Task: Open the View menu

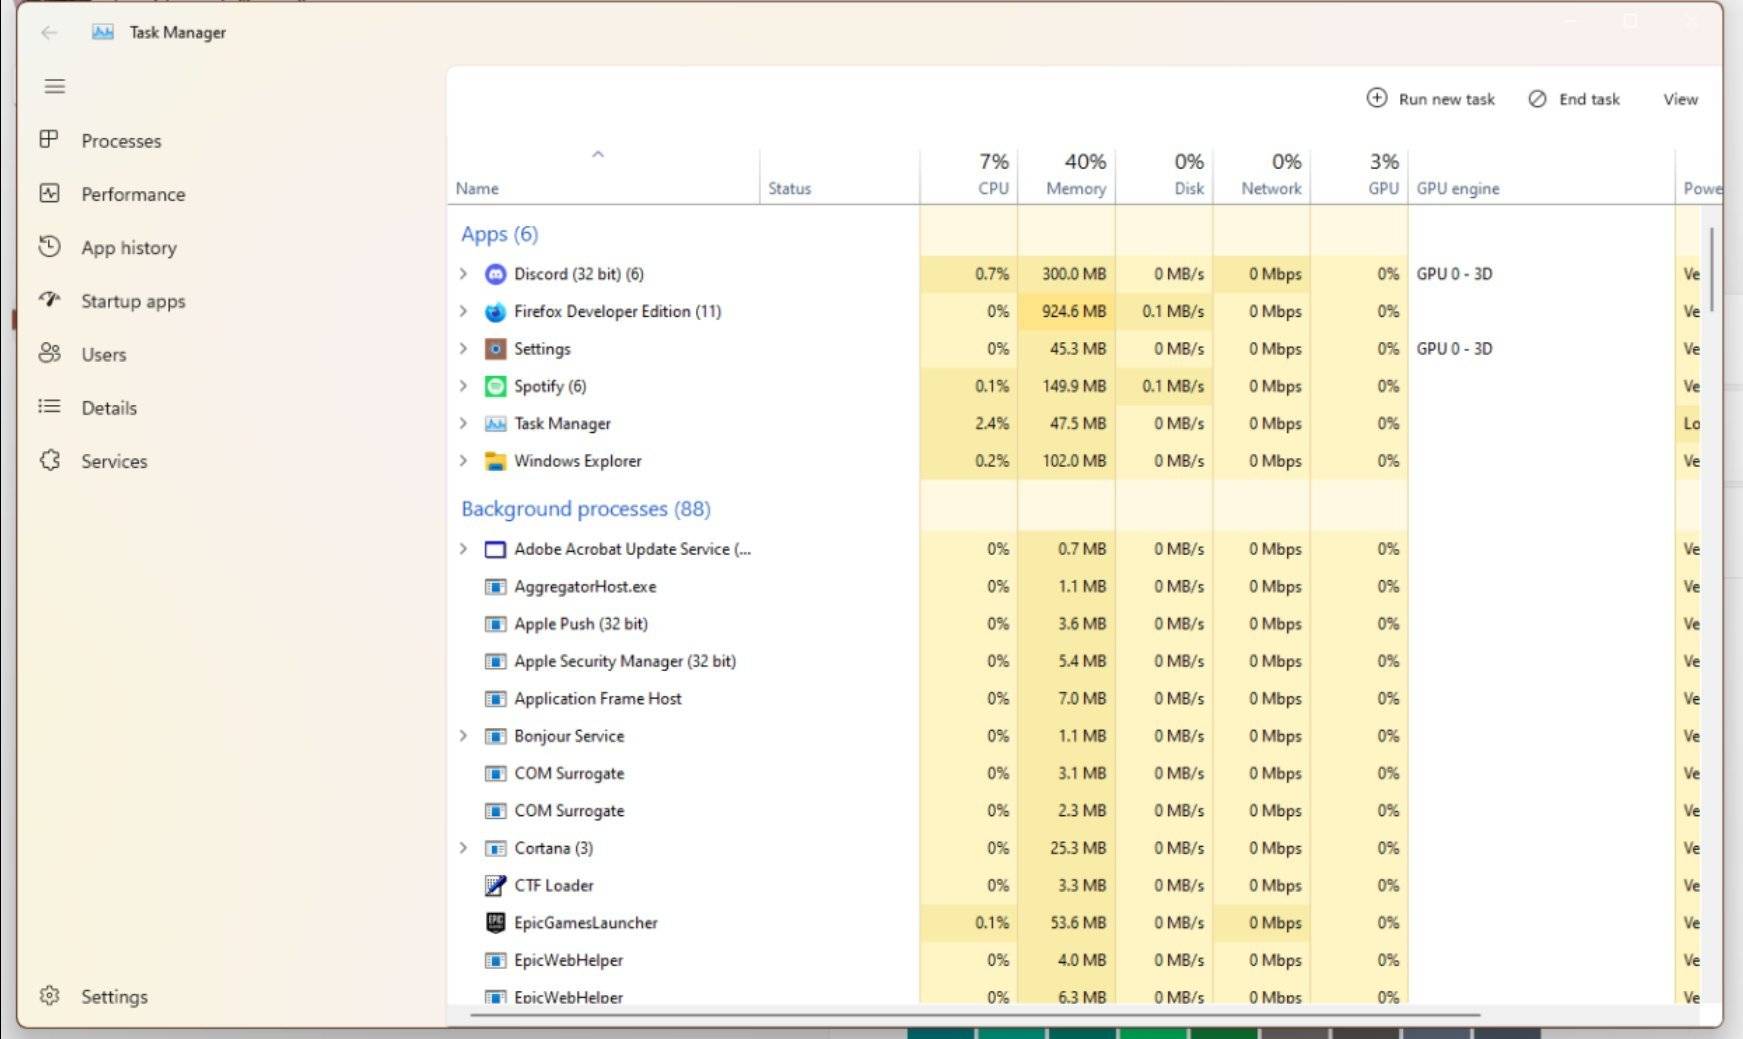Action: tap(1680, 99)
